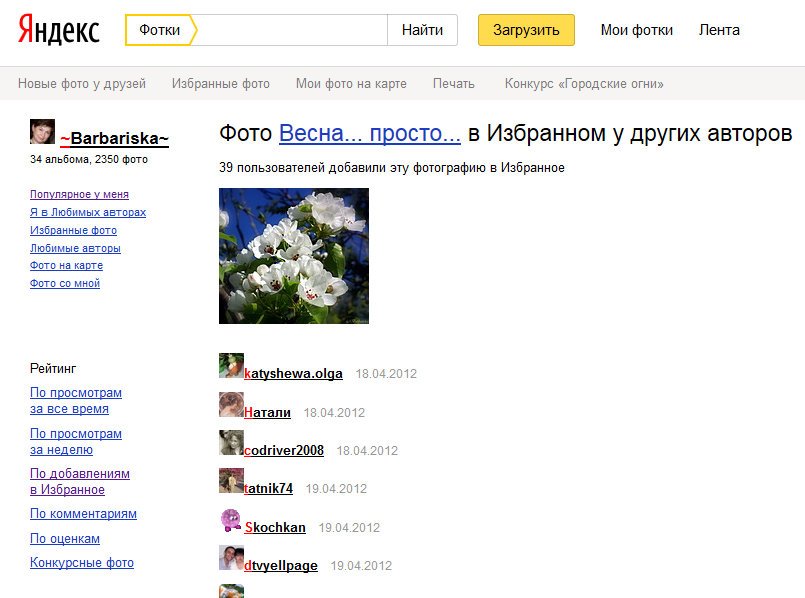Screen dimensions: 805x598
Task: Click date 19.04.2012 beside dtvyellpage
Action: [x=361, y=566]
